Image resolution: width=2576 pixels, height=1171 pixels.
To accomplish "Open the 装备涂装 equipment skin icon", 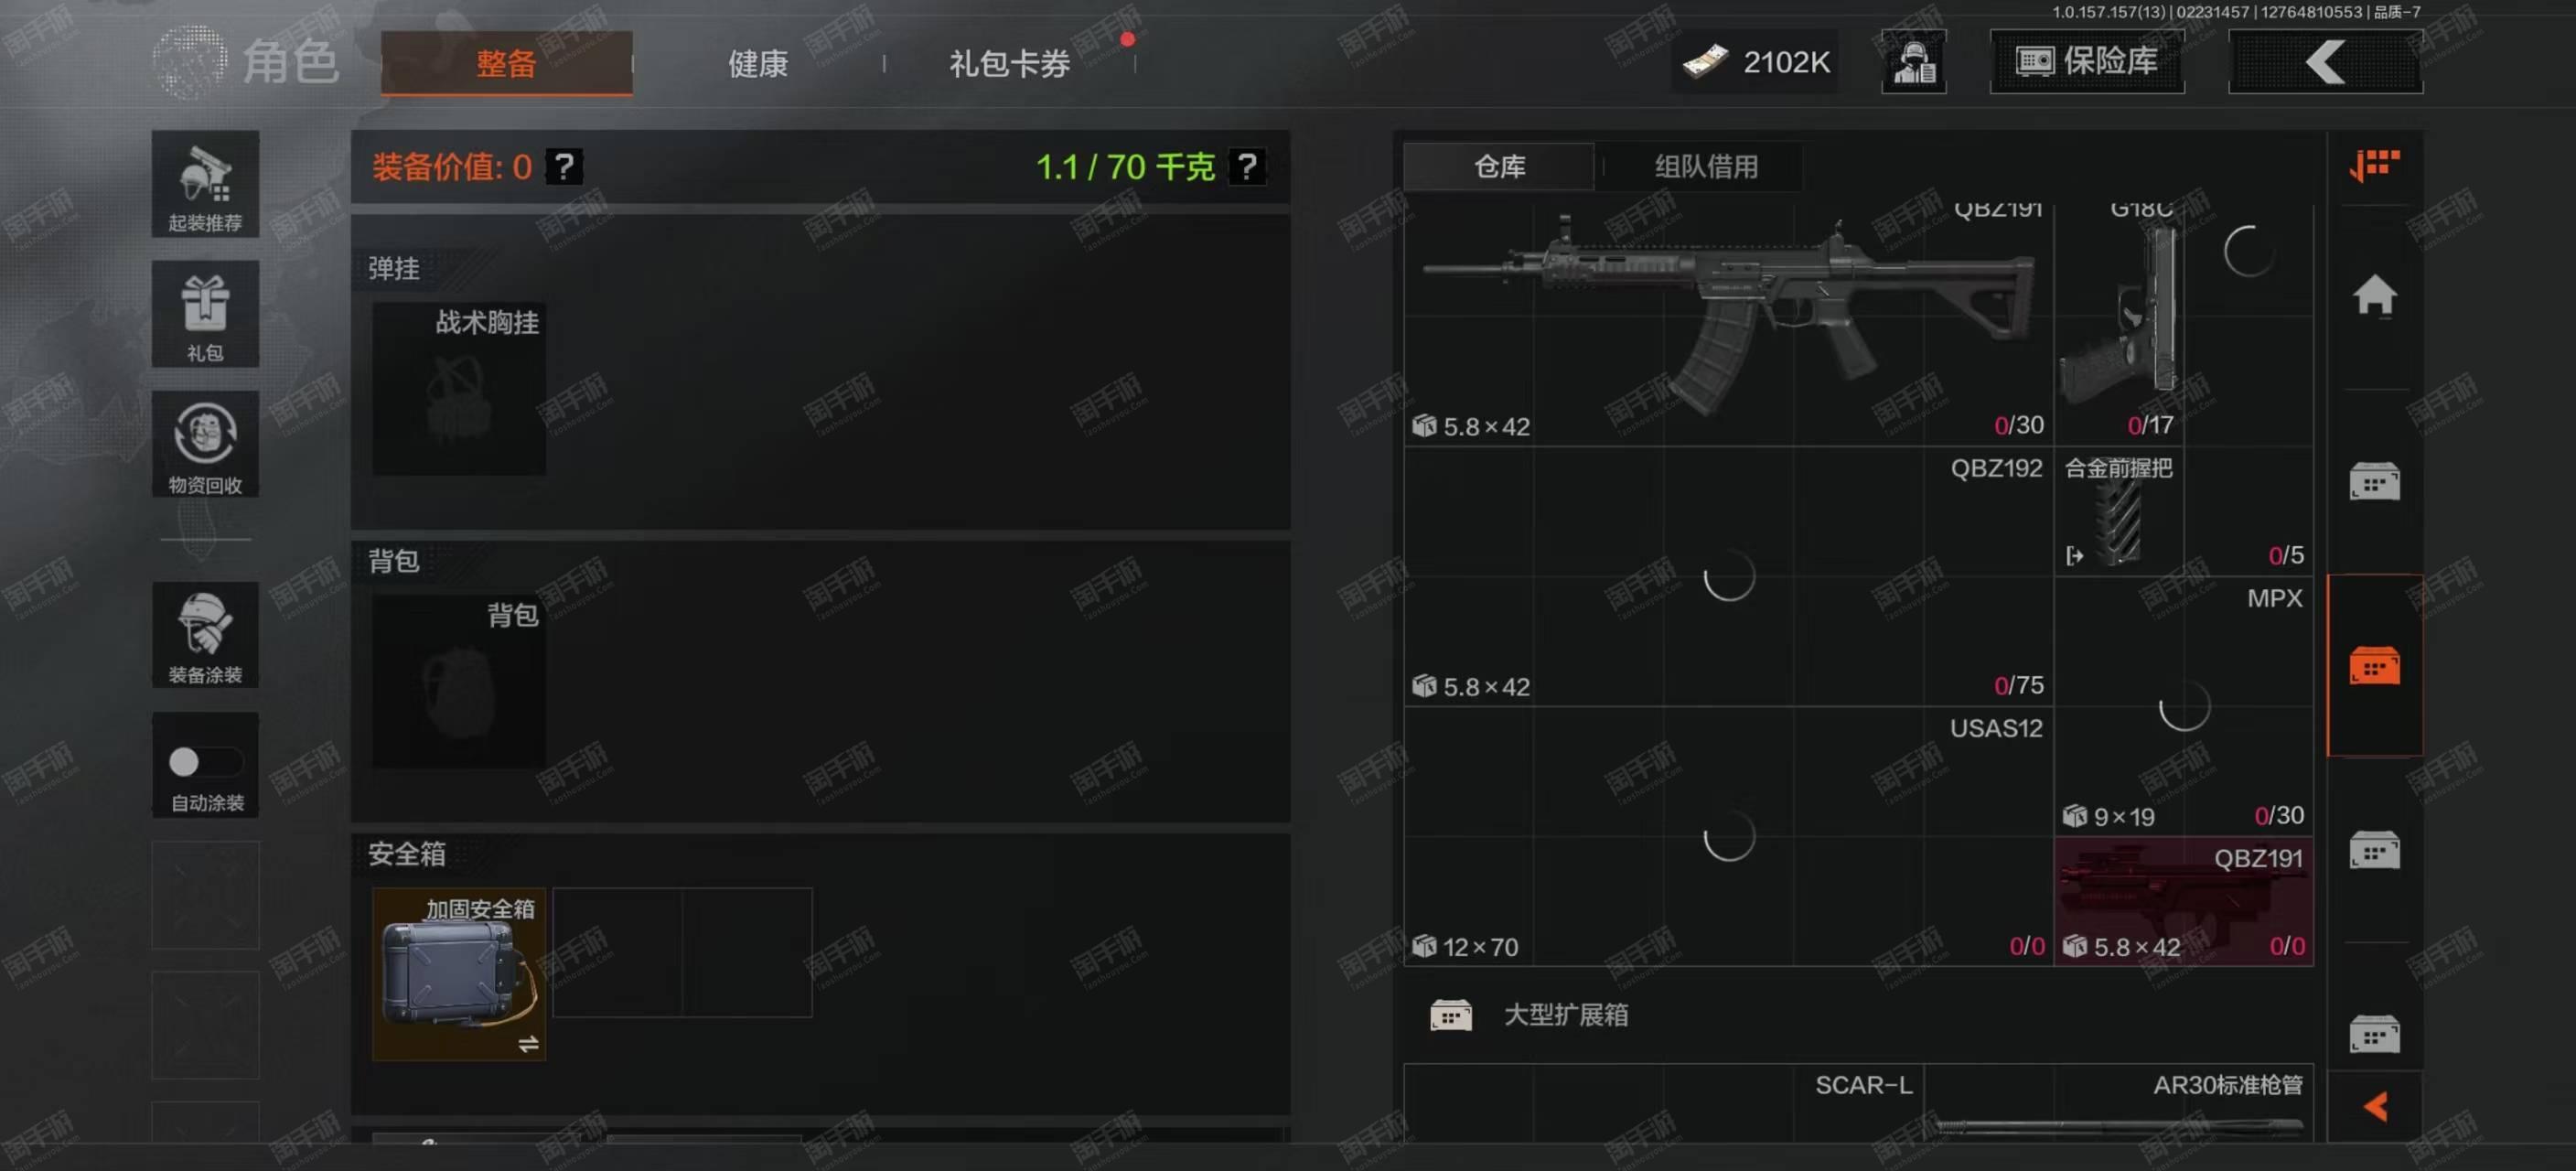I will pos(205,634).
